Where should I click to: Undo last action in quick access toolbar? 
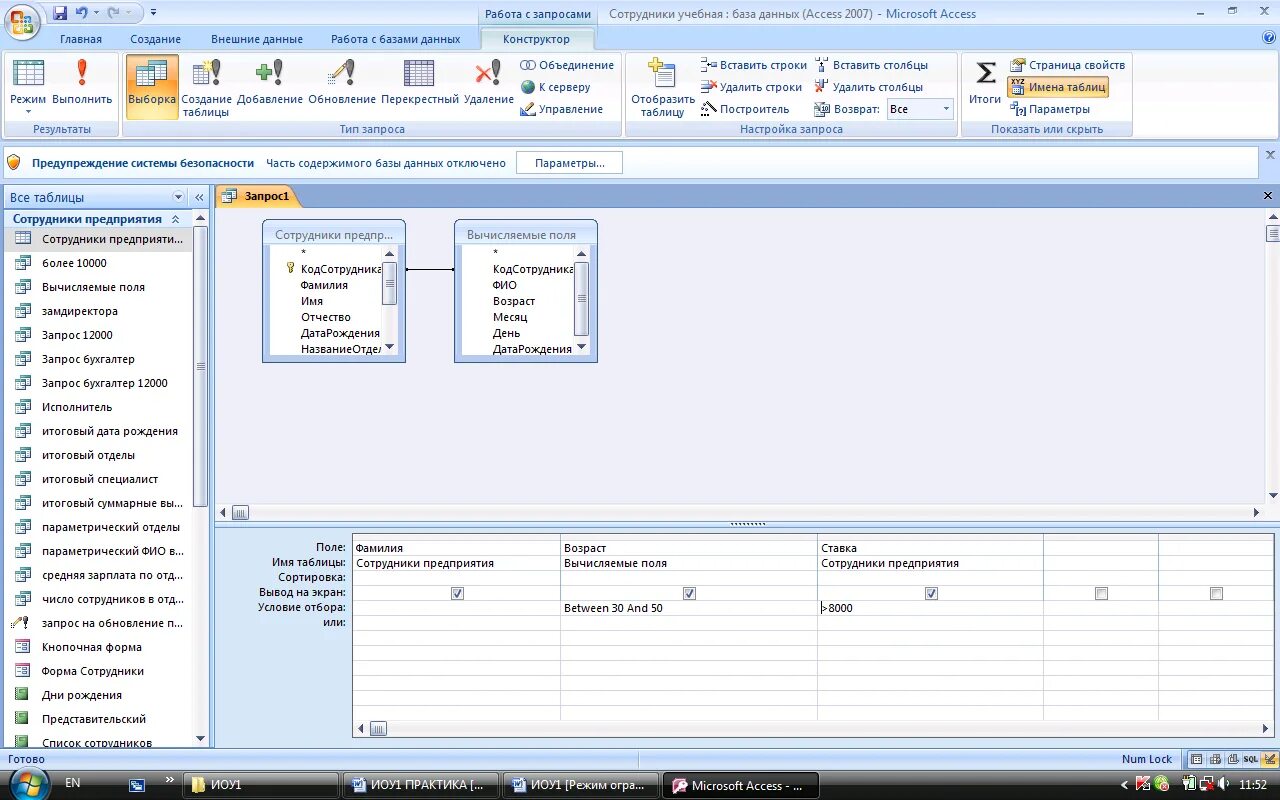pos(83,13)
